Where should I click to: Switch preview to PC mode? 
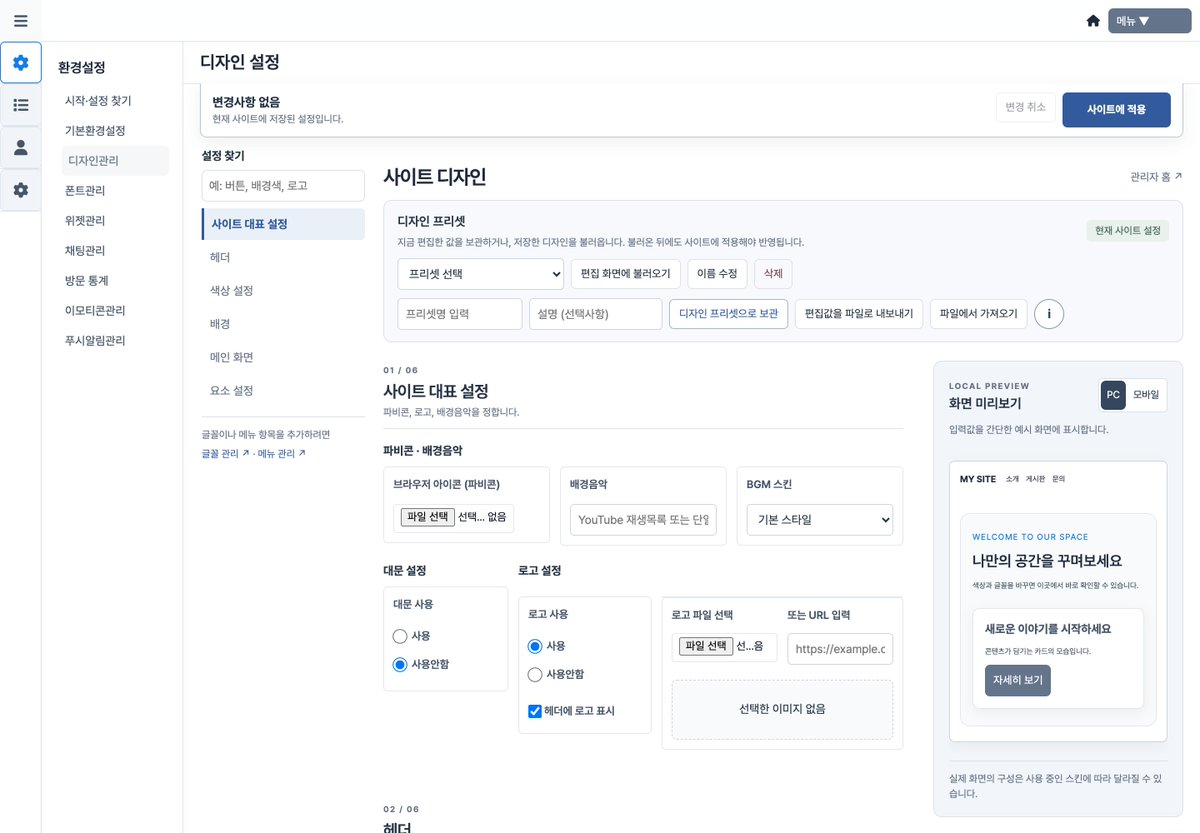pyautogui.click(x=1113, y=395)
